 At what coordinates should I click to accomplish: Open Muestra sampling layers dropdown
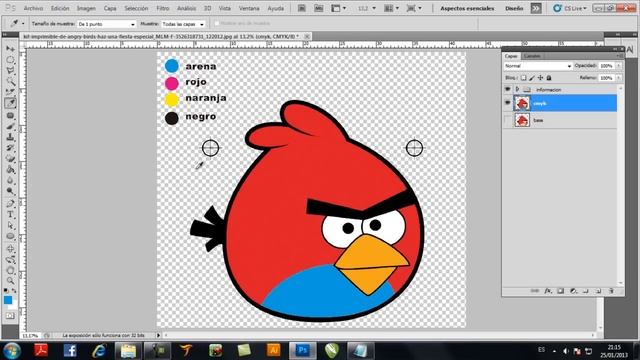[183, 24]
